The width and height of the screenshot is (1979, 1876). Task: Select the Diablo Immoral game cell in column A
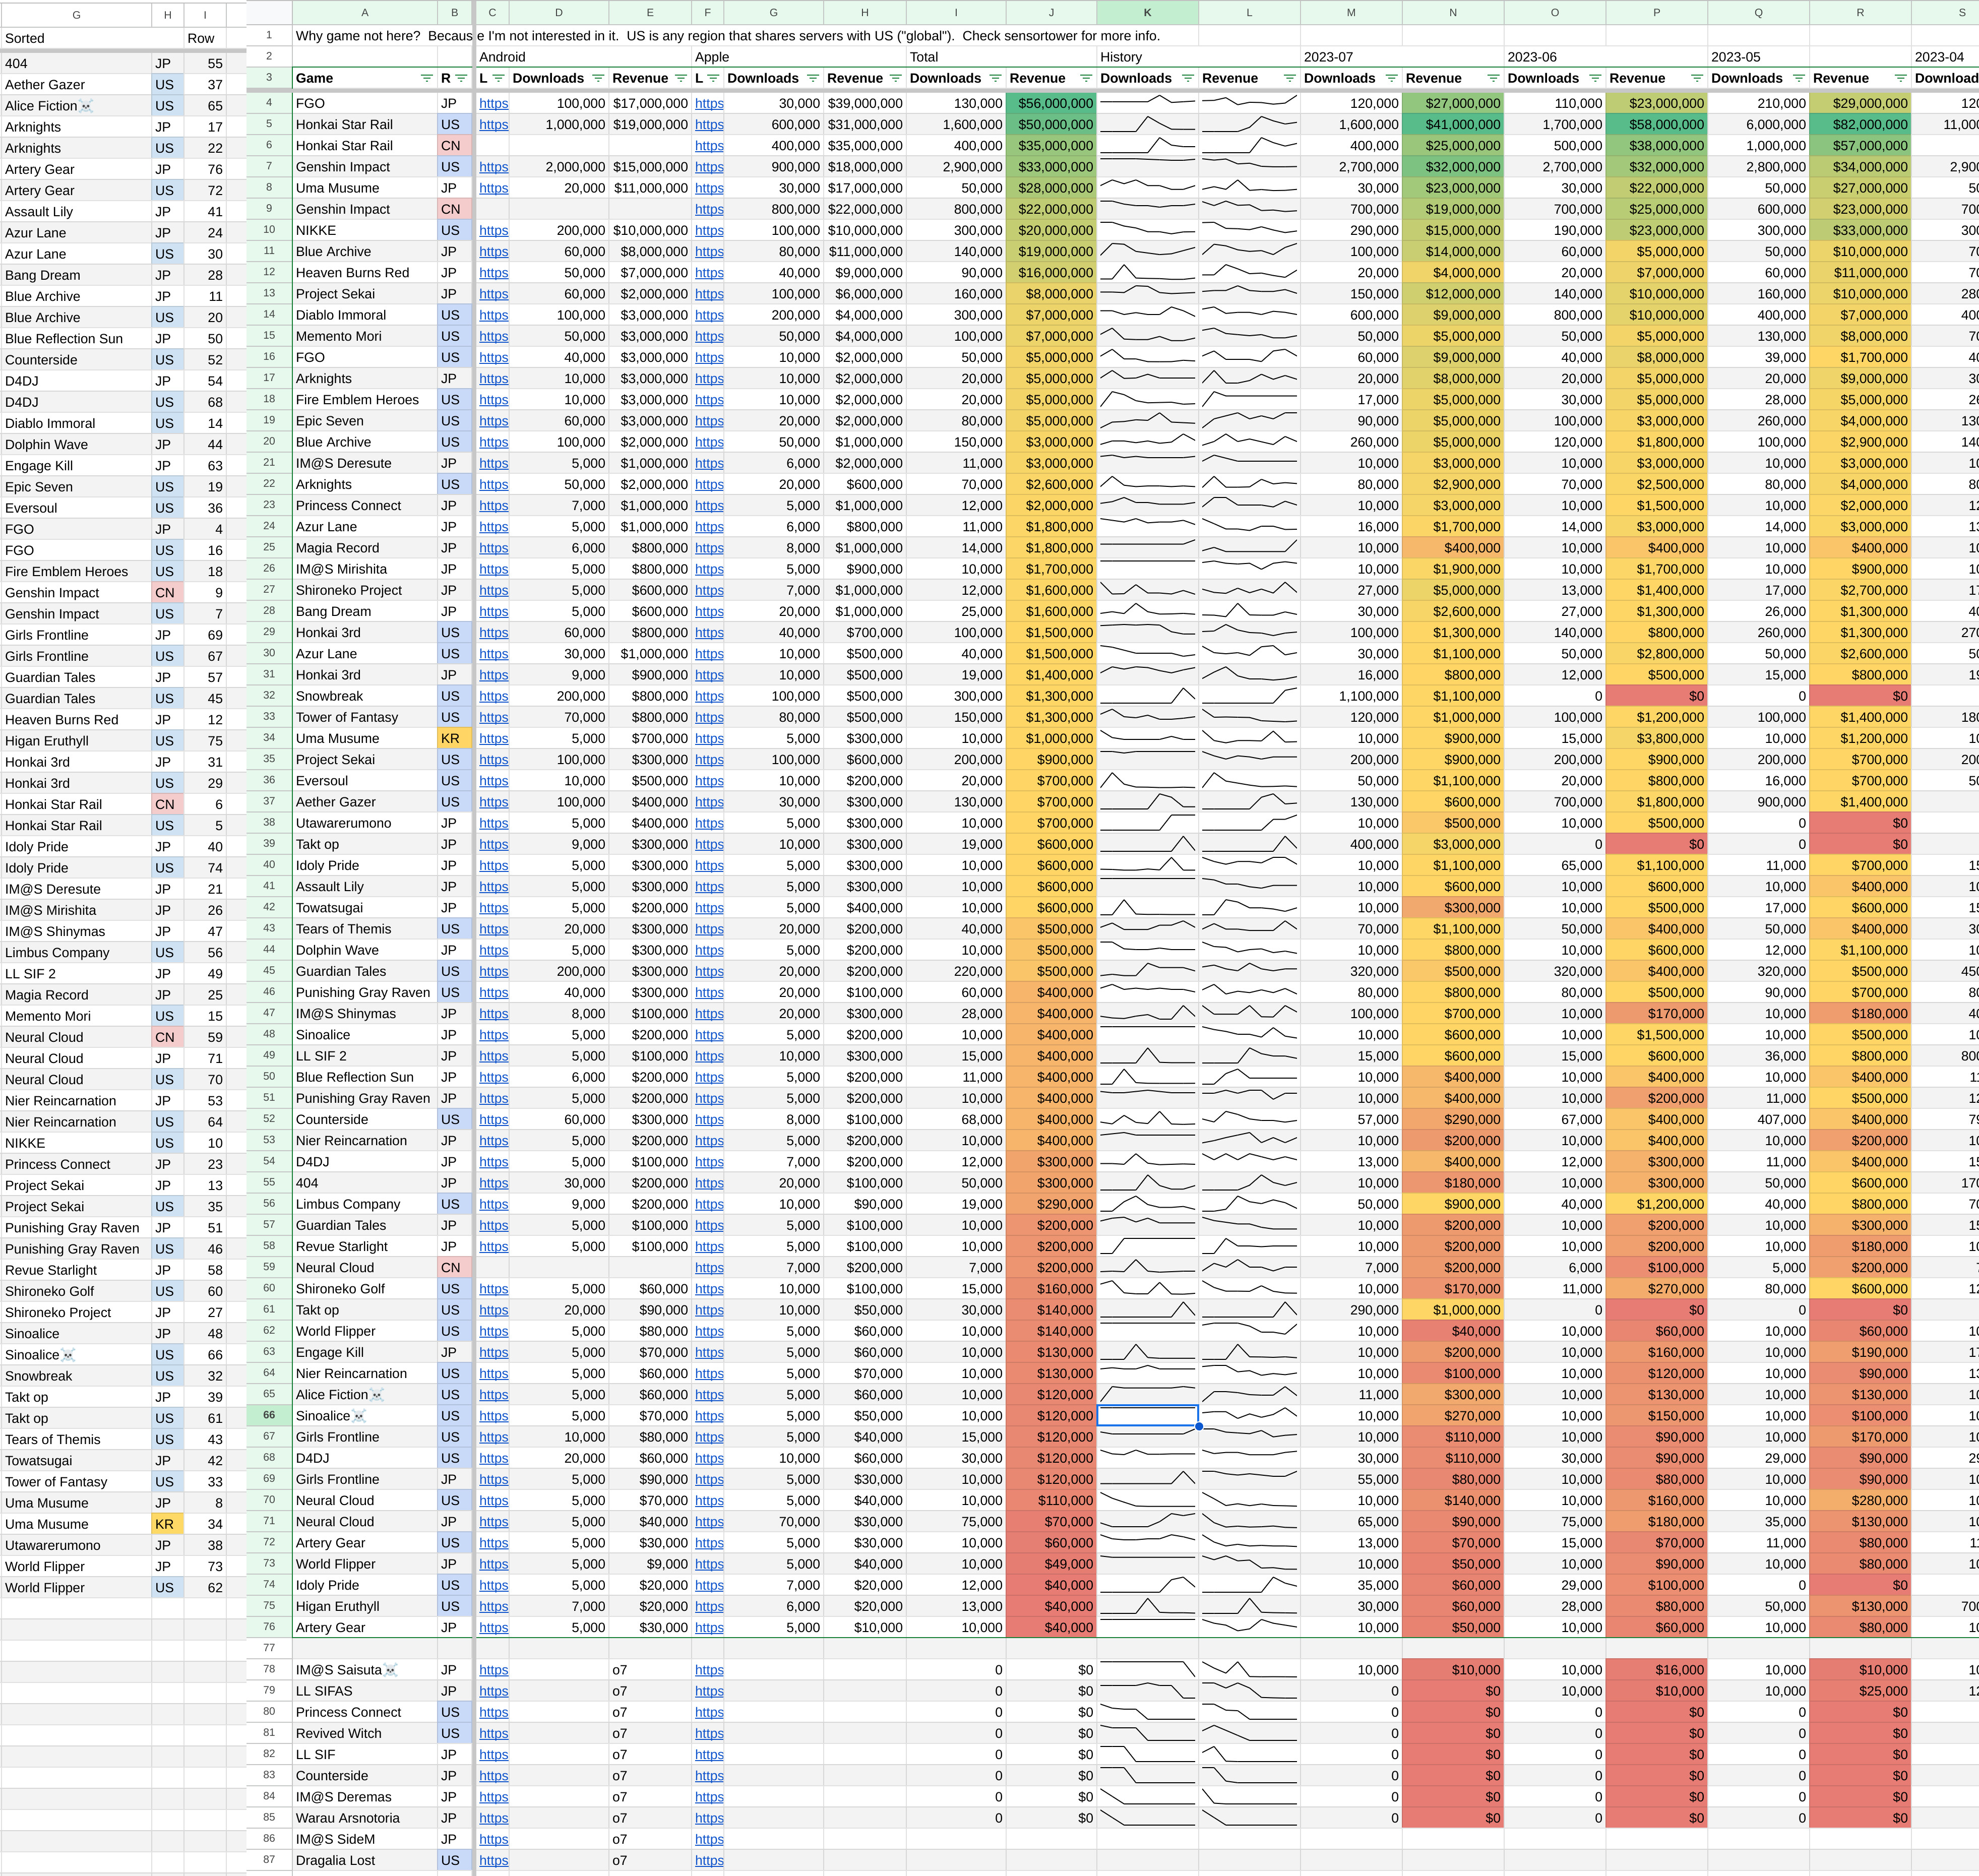click(365, 315)
